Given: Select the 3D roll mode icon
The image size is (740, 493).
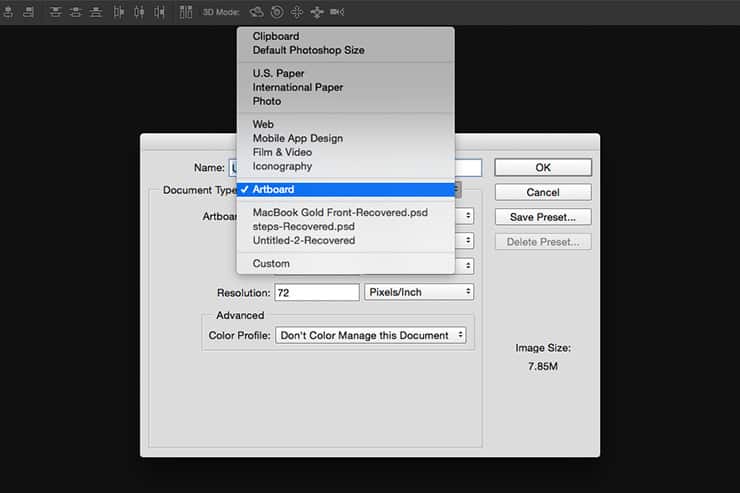Looking at the screenshot, I should 277,12.
